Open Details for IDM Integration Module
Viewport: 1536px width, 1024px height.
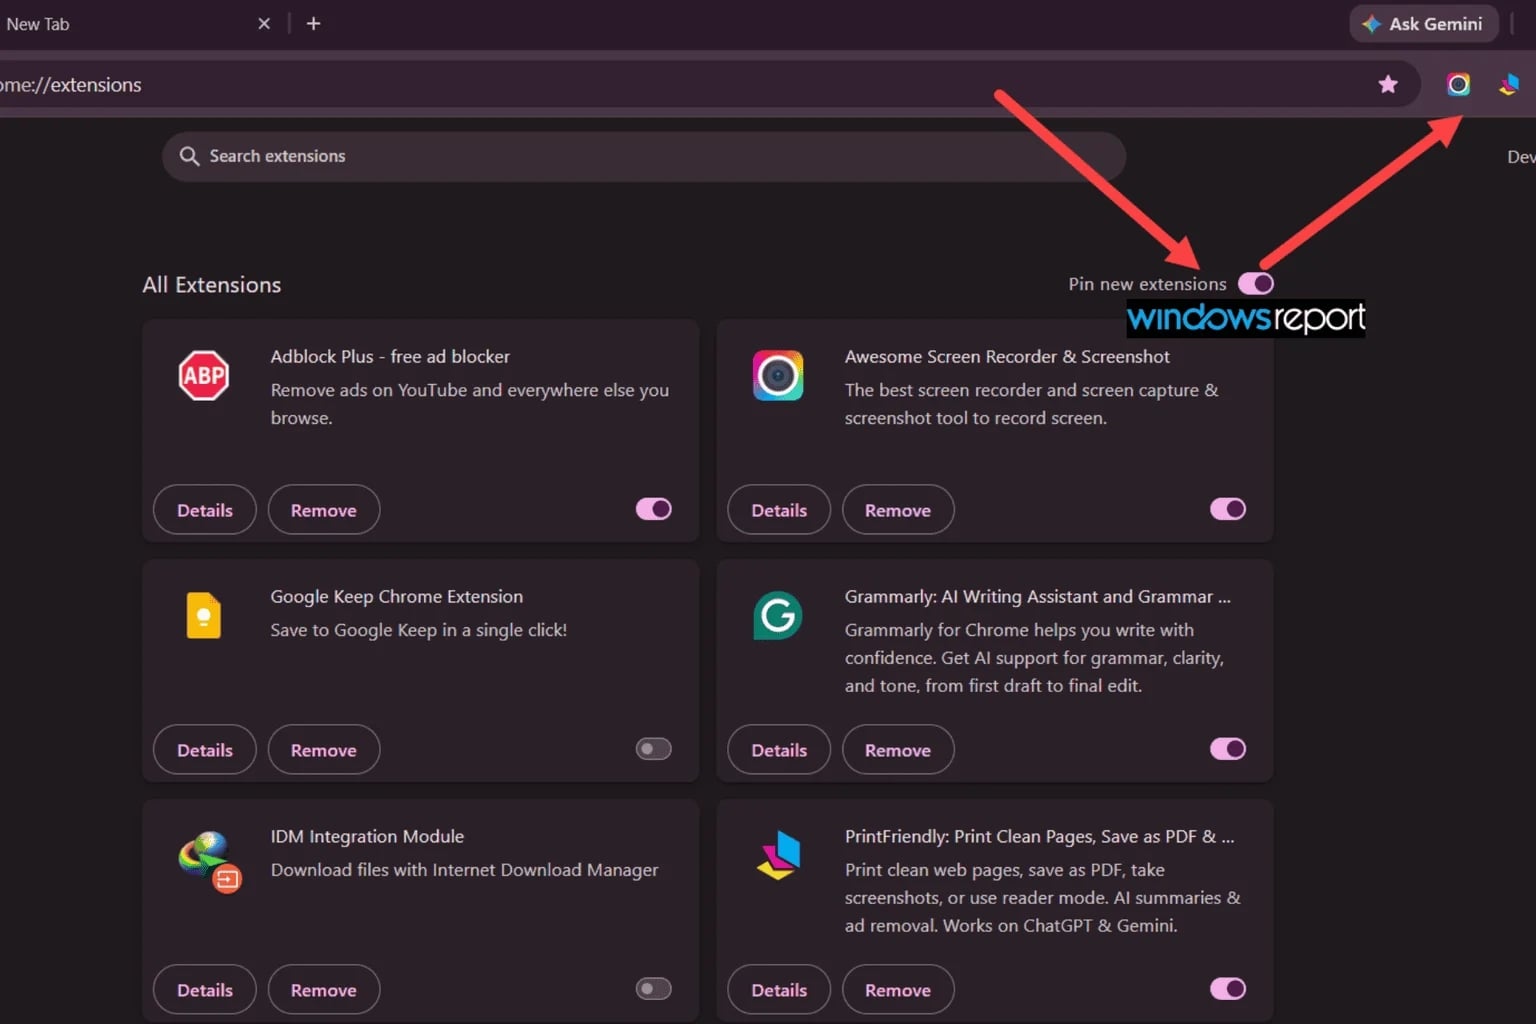[205, 990]
